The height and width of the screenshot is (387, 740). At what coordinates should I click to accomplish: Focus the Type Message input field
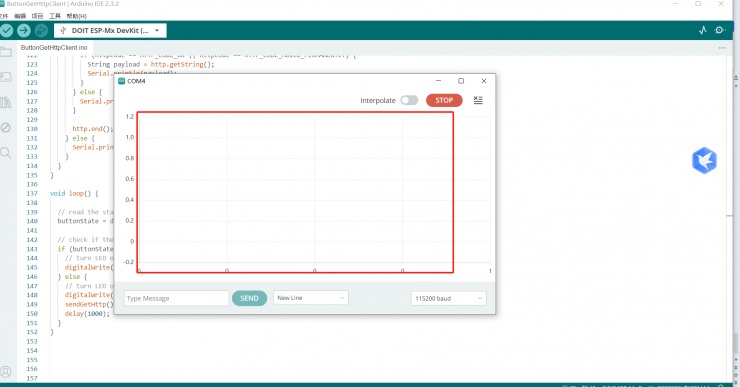177,298
